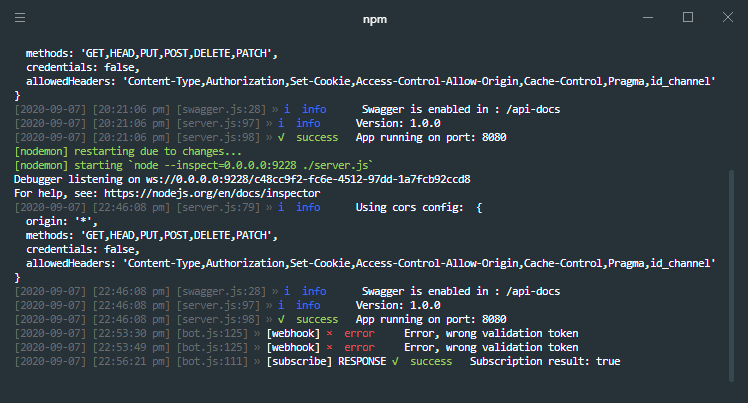Click the server.js:79 file reference

pos(218,207)
